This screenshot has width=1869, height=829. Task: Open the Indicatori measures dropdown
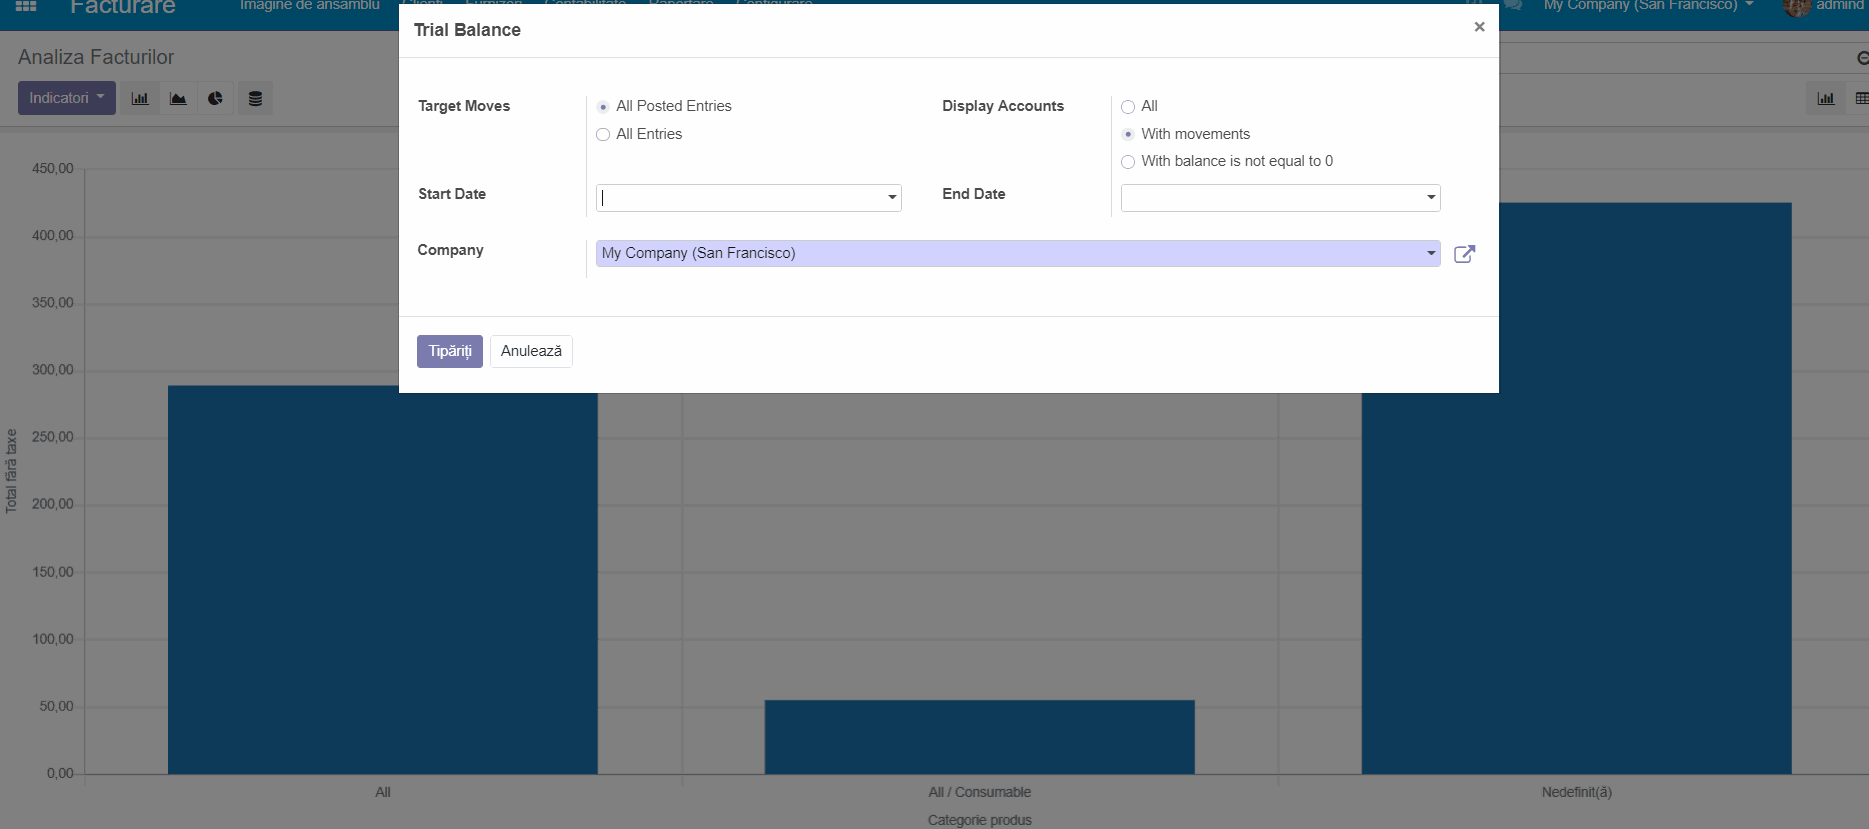click(67, 98)
